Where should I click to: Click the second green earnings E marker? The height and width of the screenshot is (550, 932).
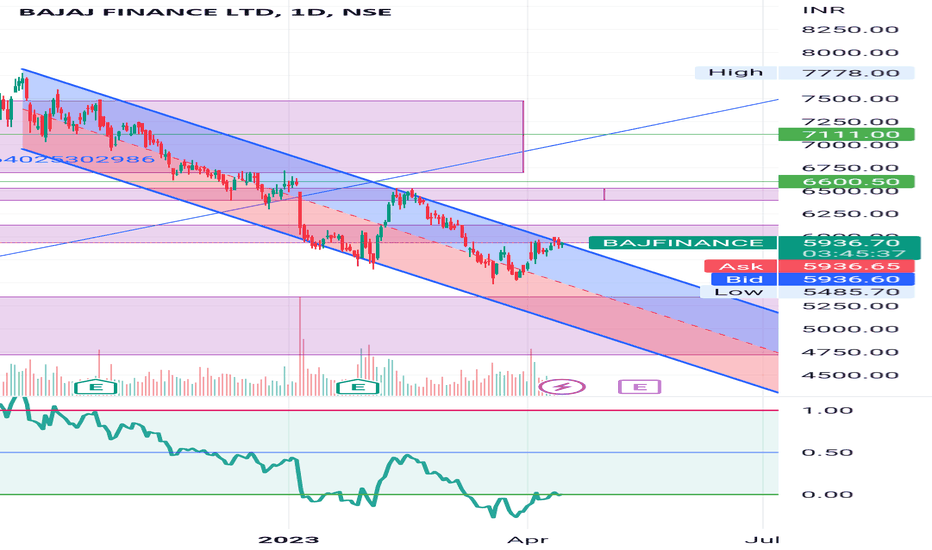click(358, 387)
